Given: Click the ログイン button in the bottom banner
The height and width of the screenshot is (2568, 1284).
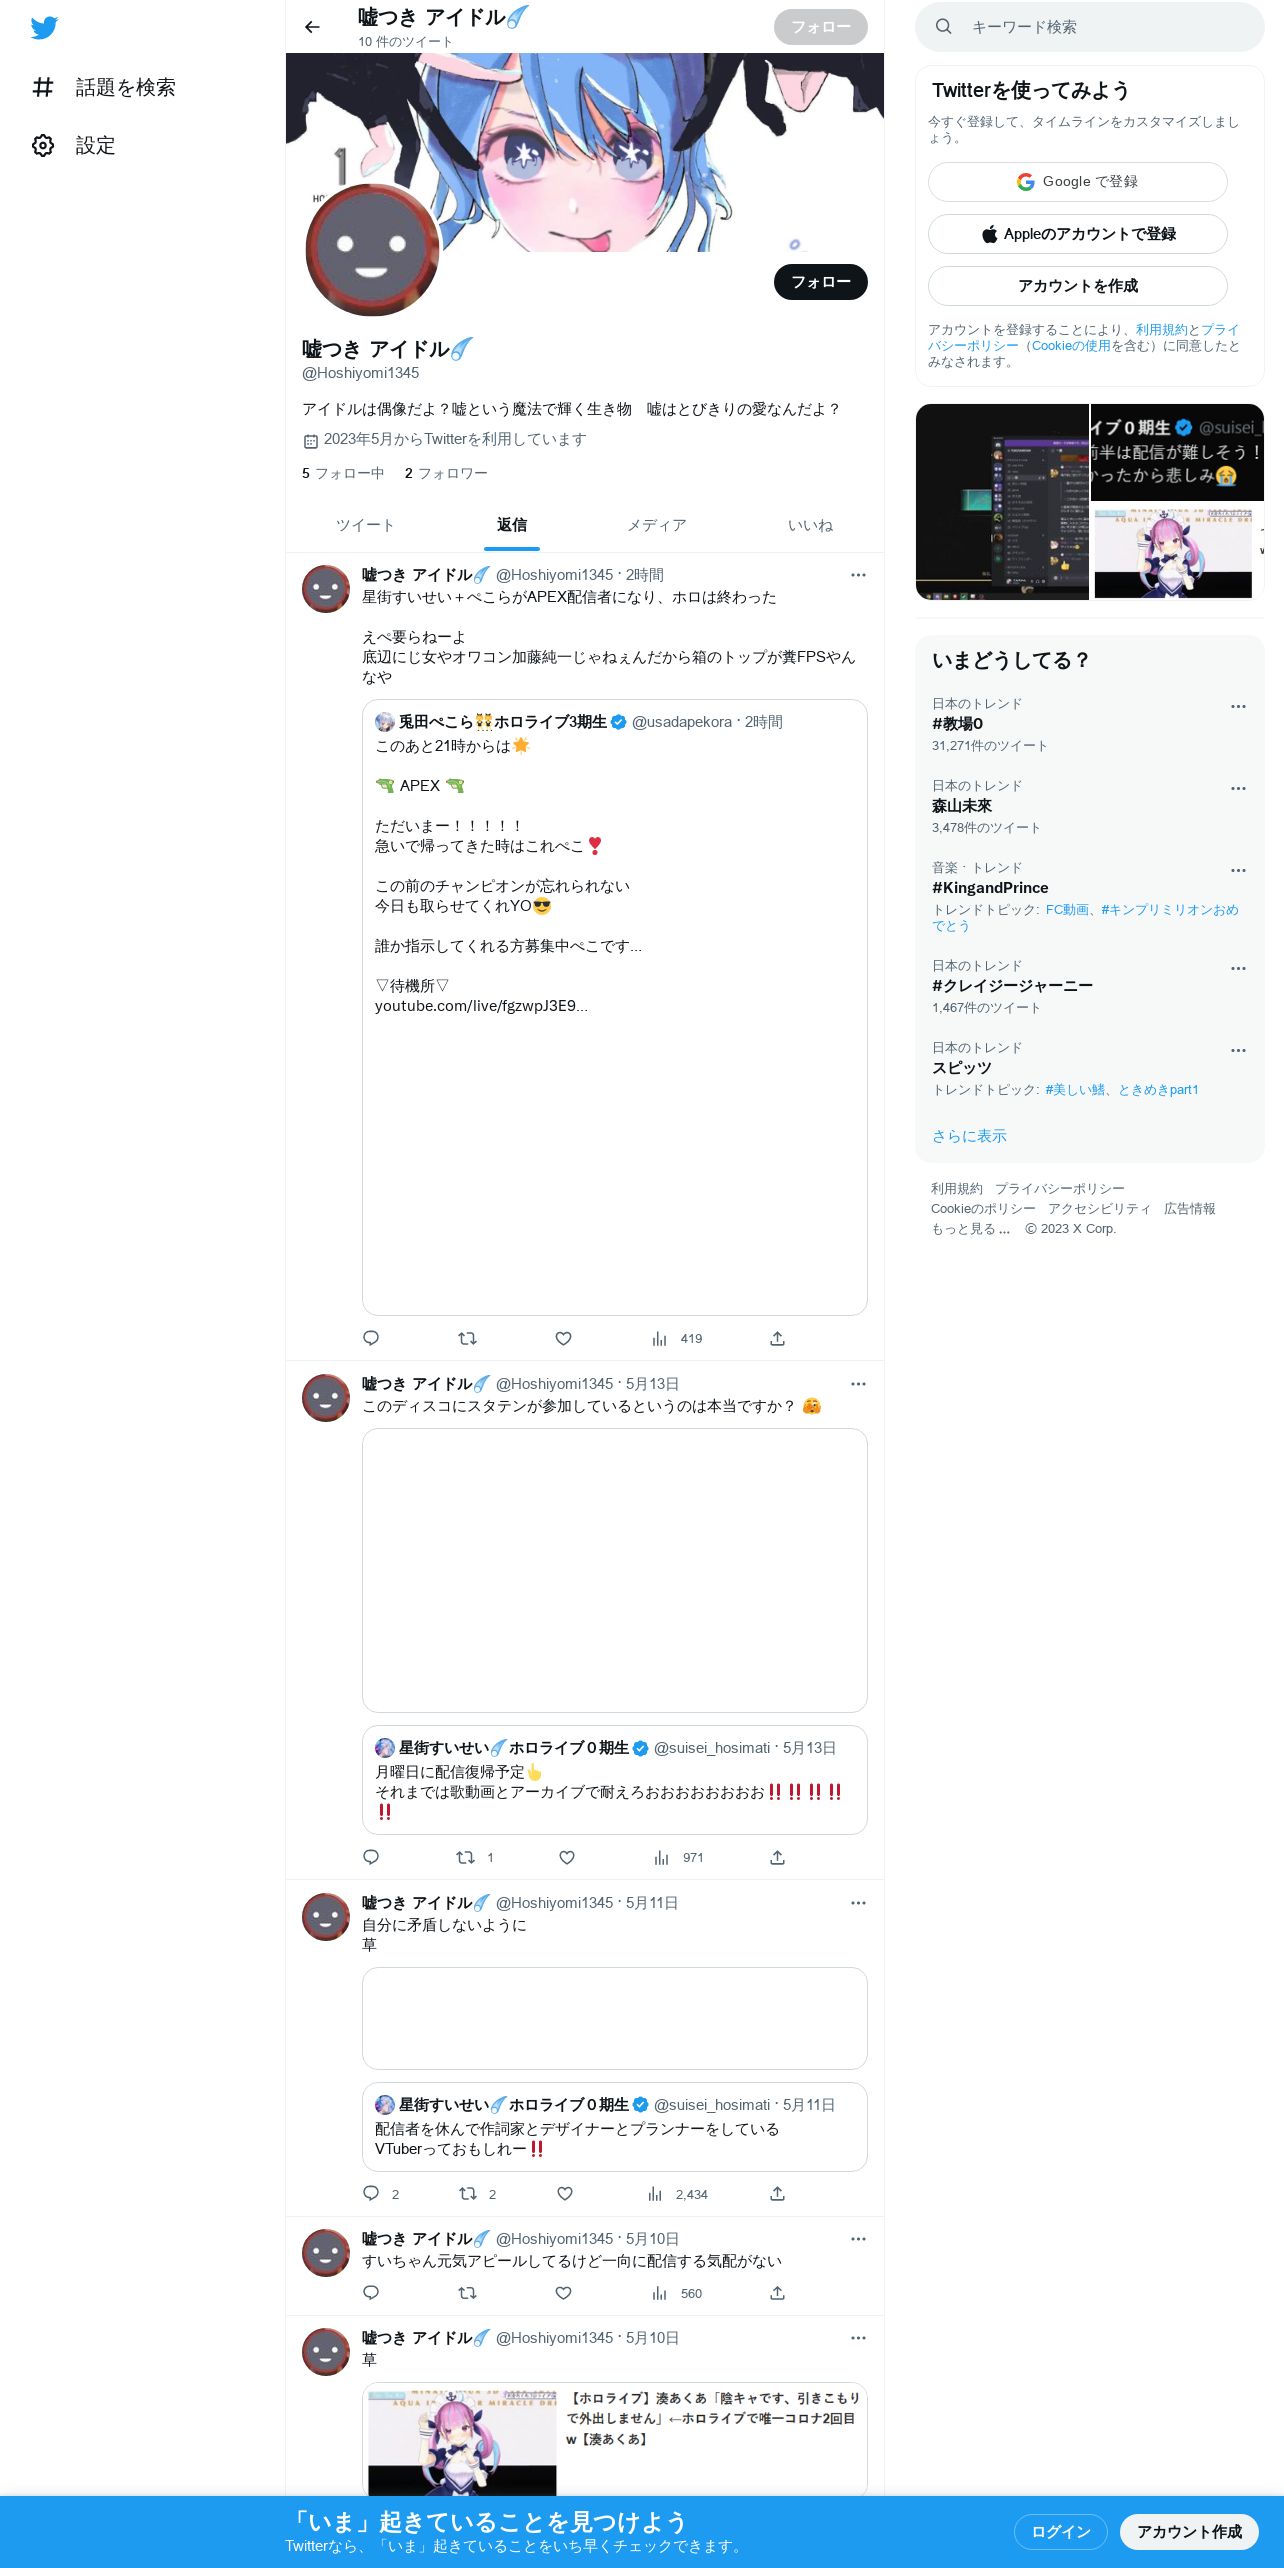Looking at the screenshot, I should click(x=1061, y=2531).
